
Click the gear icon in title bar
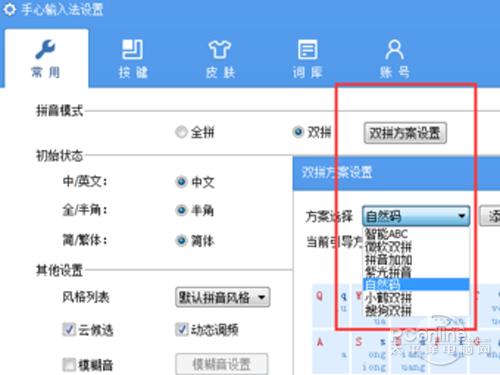(9, 9)
